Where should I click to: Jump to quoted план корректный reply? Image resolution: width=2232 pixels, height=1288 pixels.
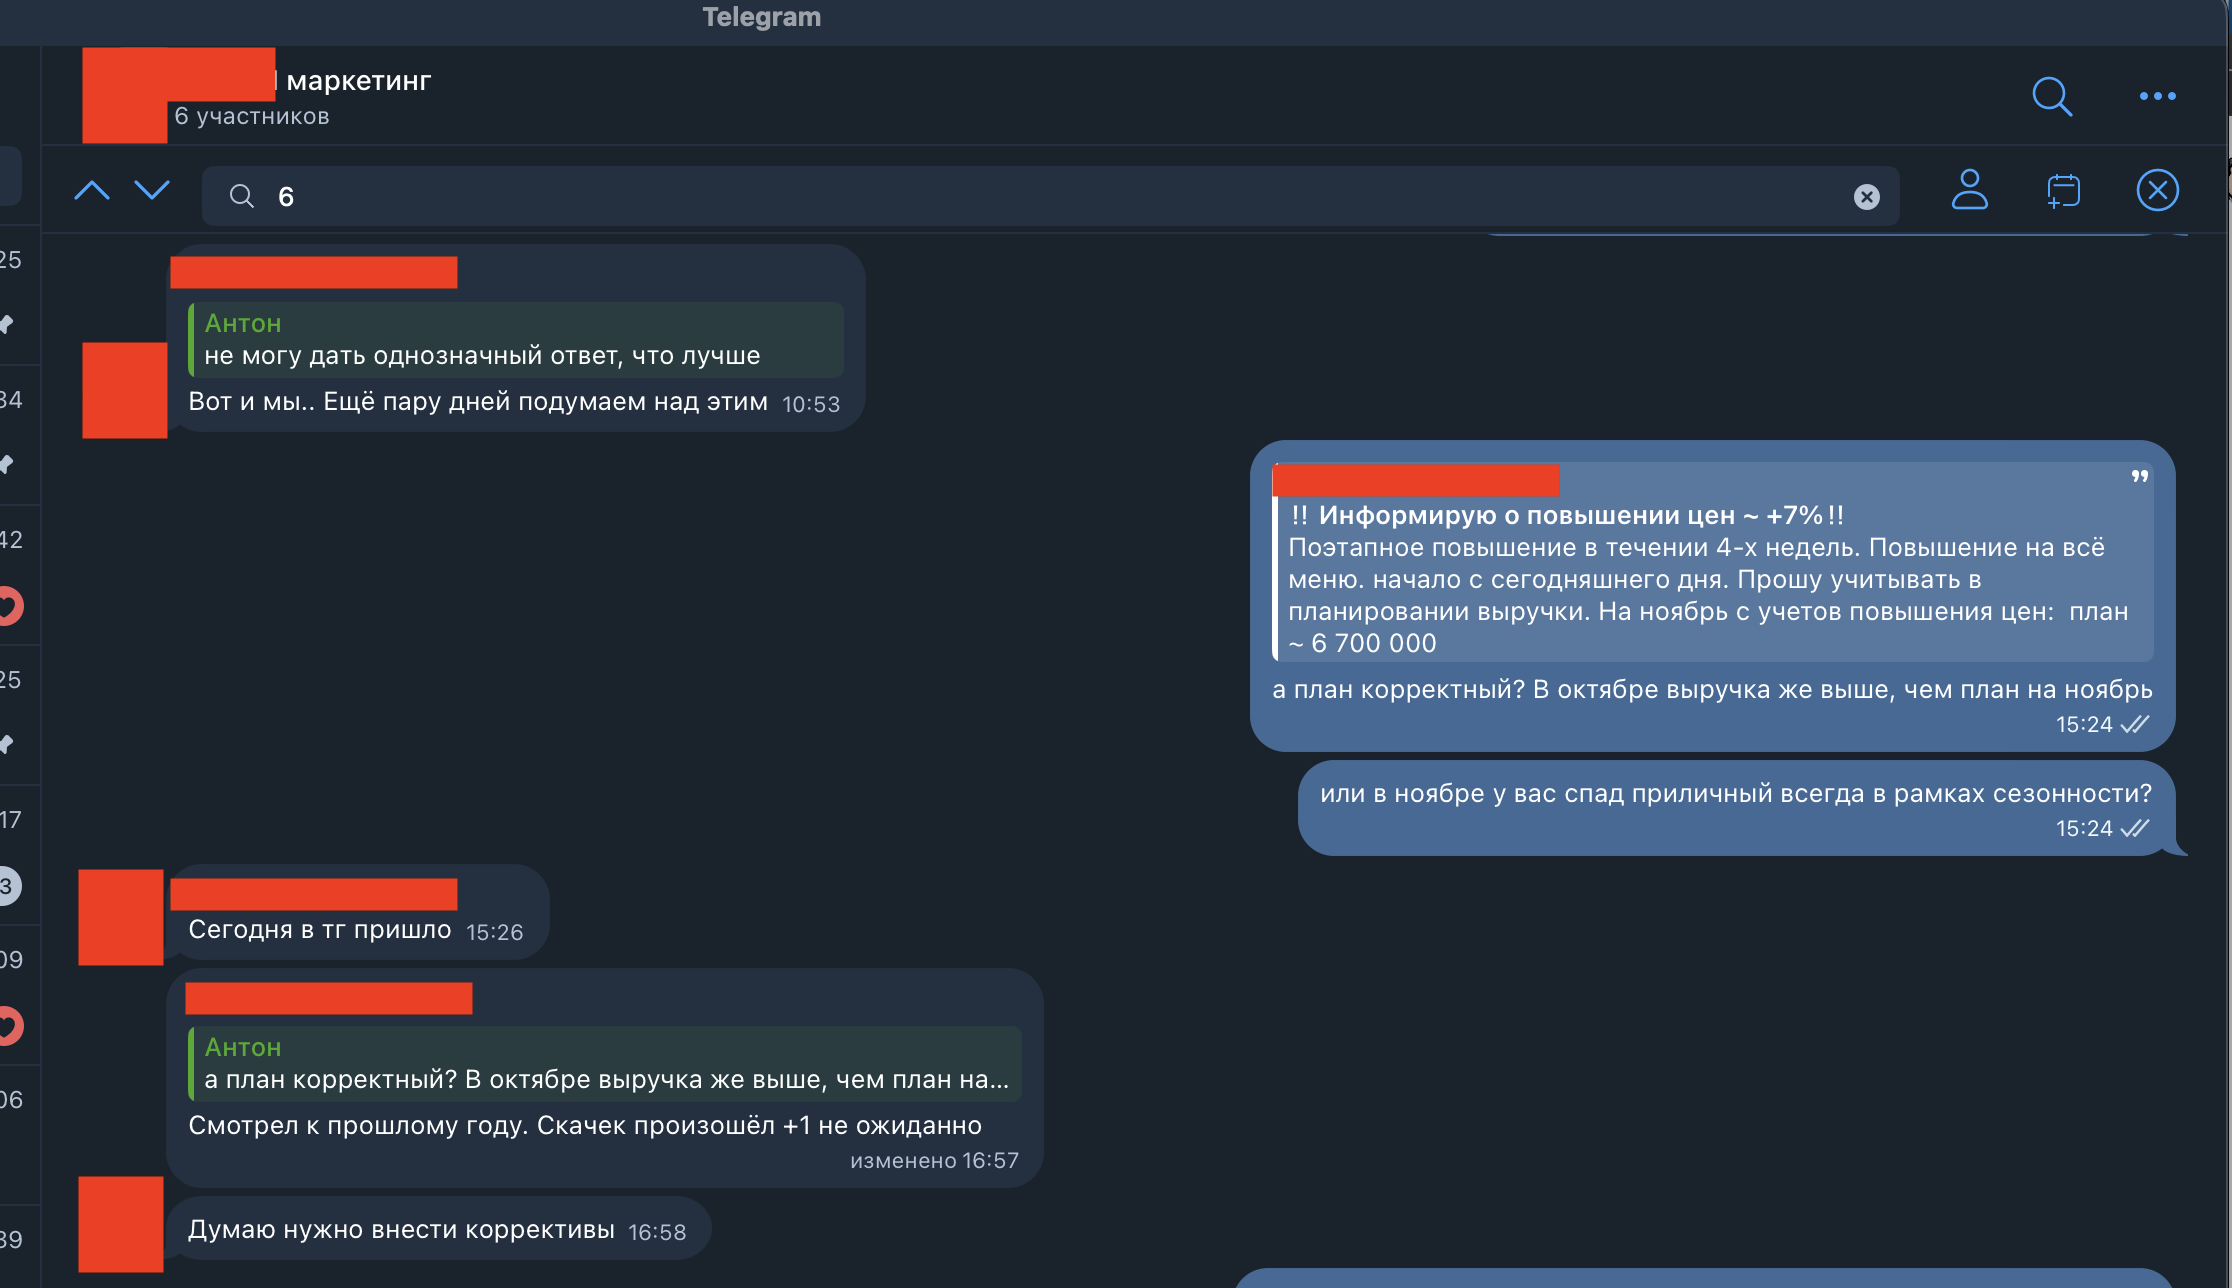click(x=605, y=1064)
